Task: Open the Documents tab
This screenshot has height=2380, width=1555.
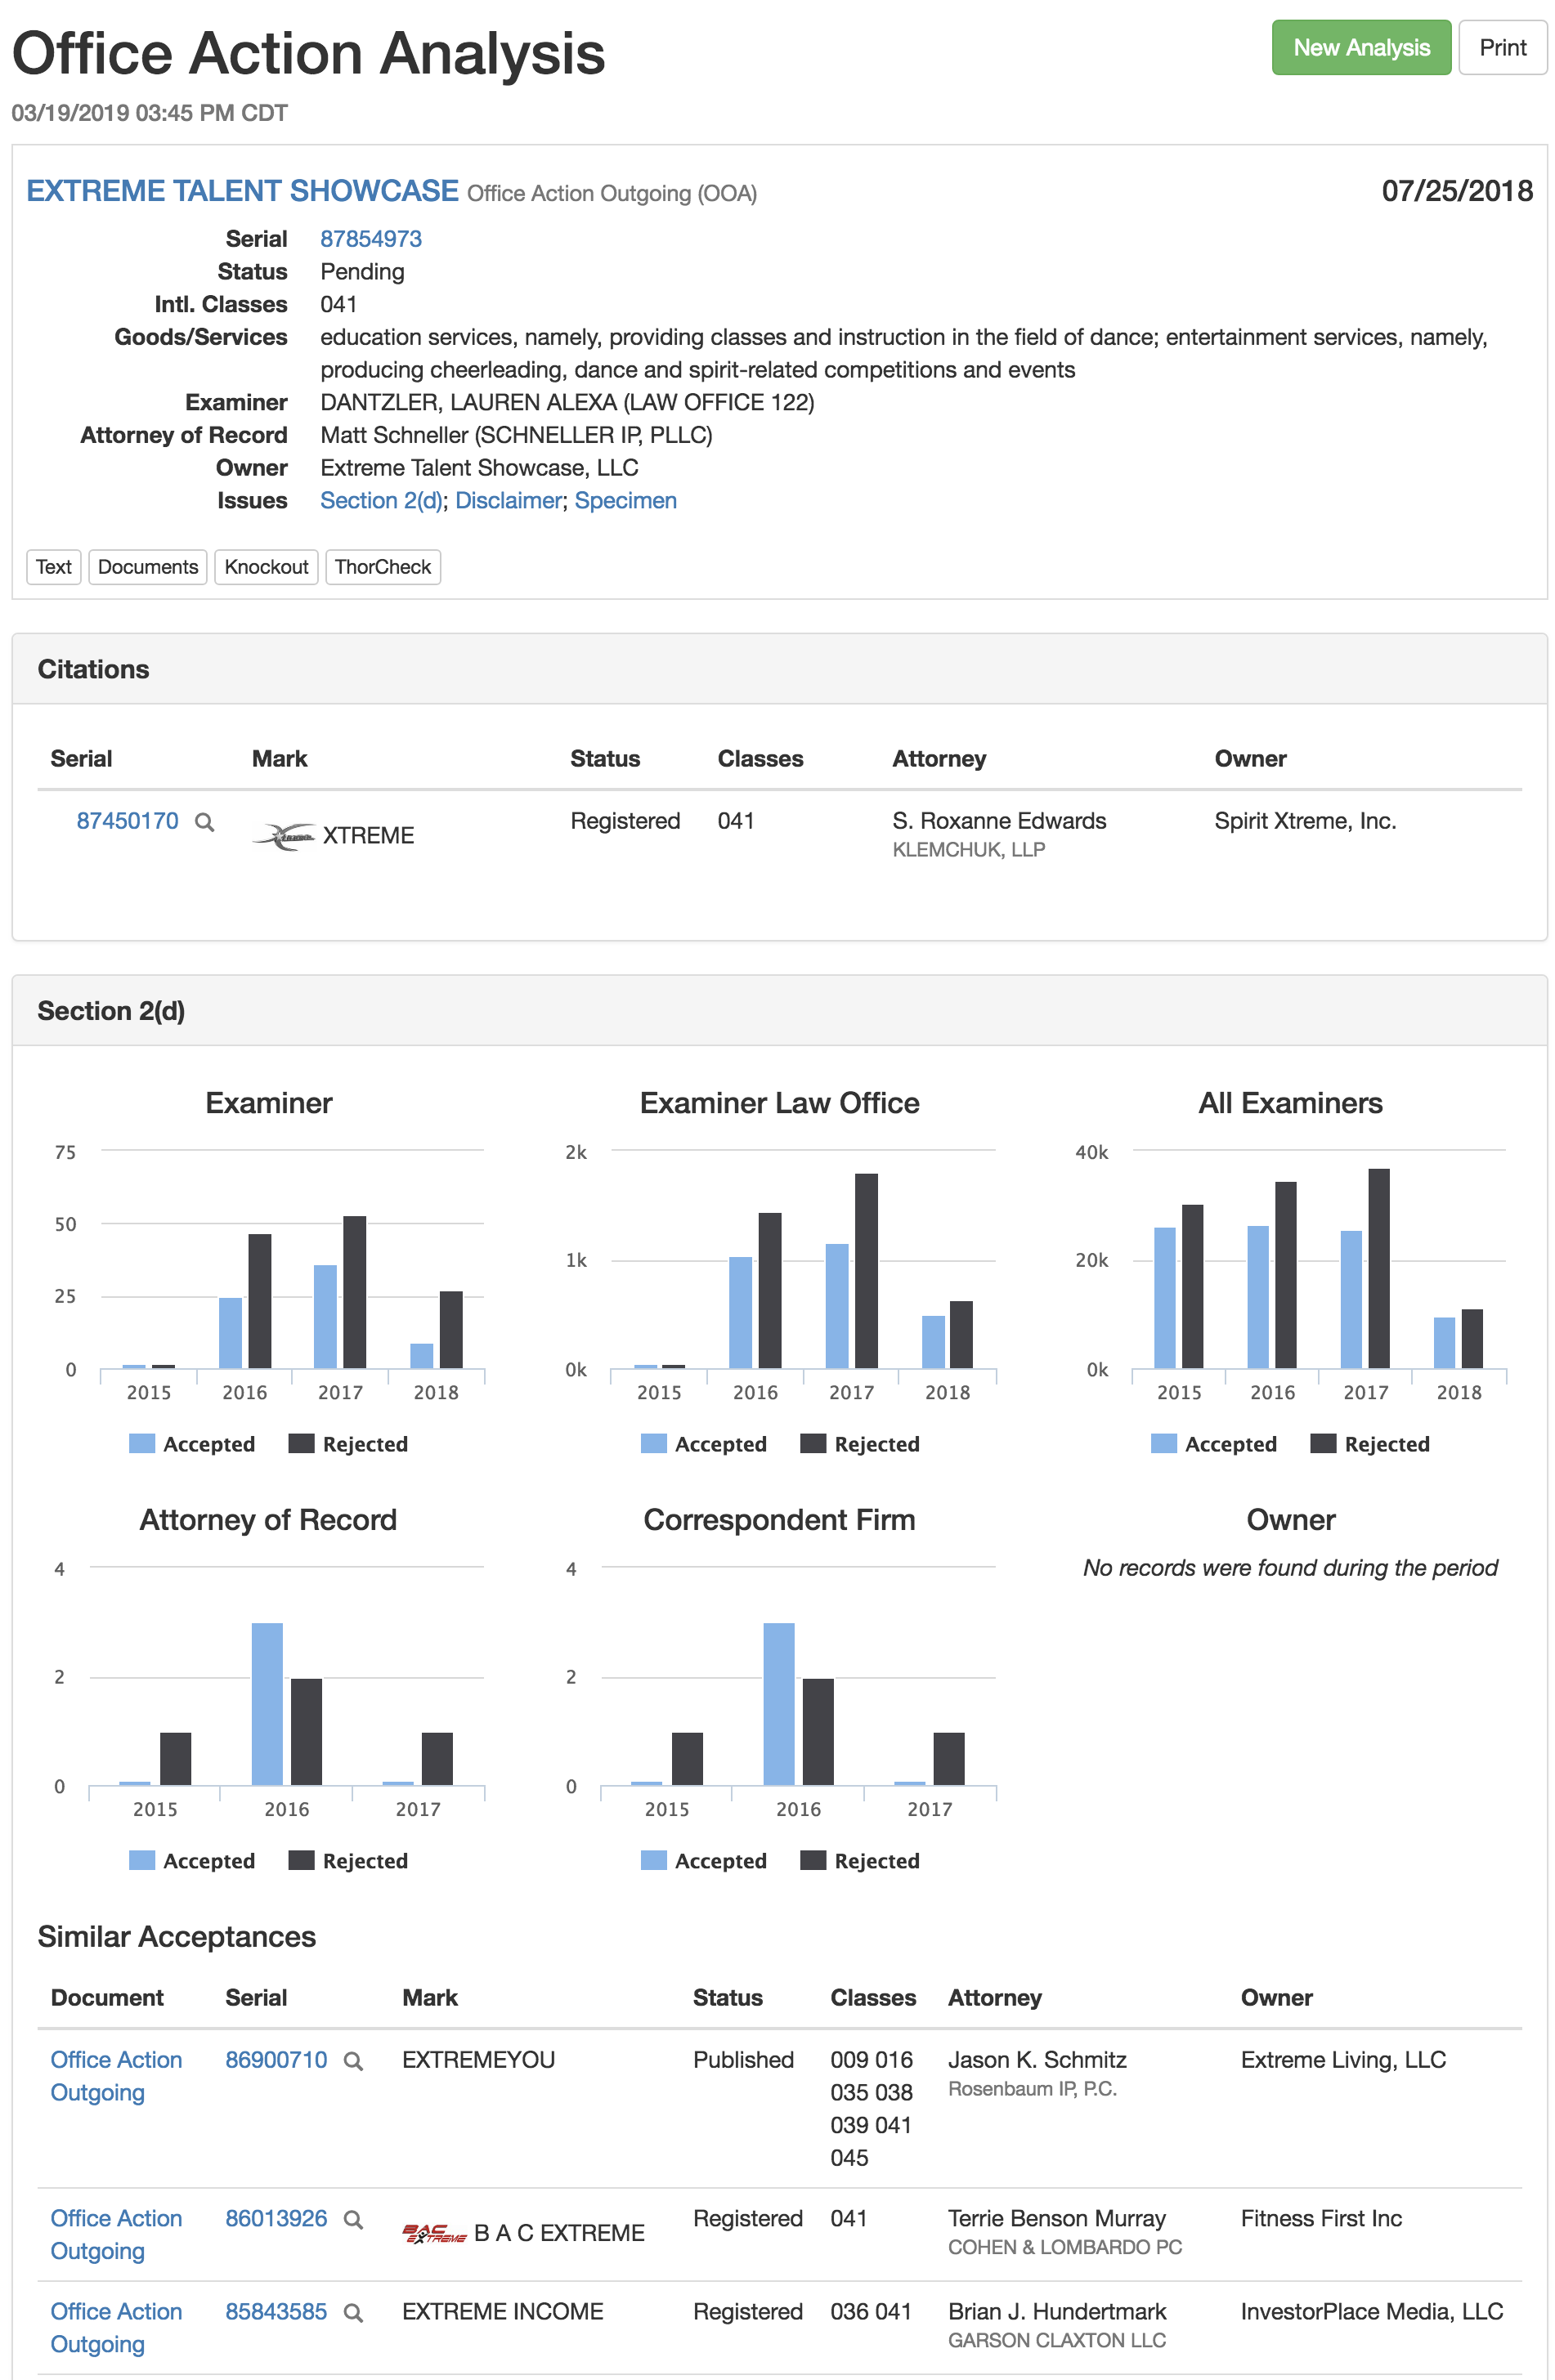Action: pos(148,567)
